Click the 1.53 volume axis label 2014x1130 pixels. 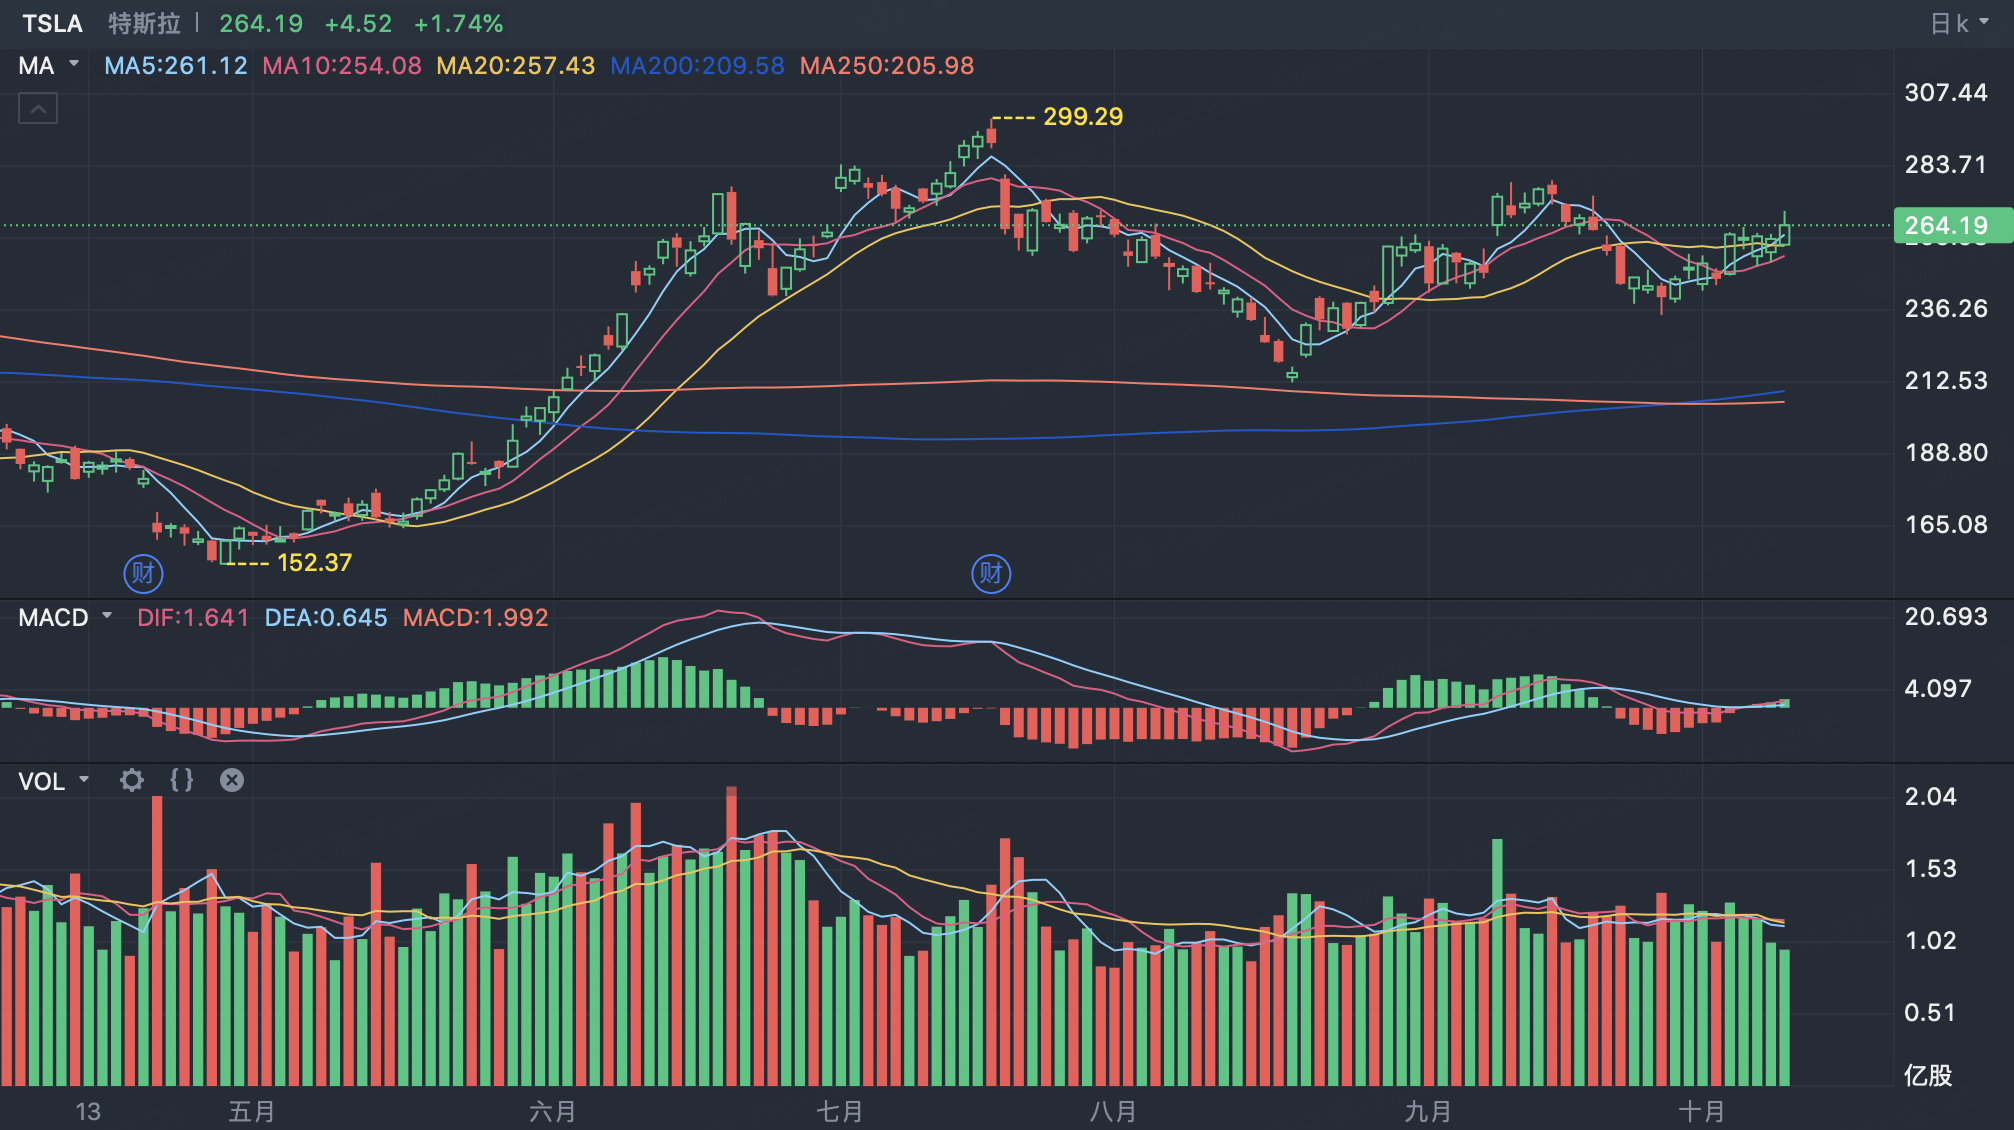pyautogui.click(x=1930, y=869)
